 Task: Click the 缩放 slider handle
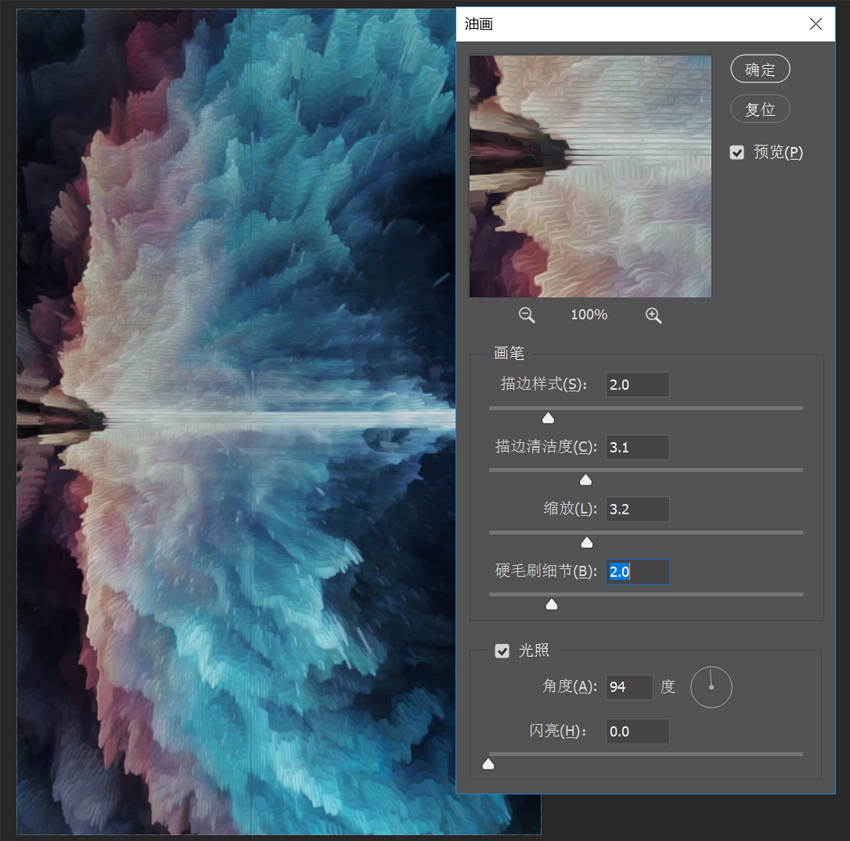pos(587,542)
